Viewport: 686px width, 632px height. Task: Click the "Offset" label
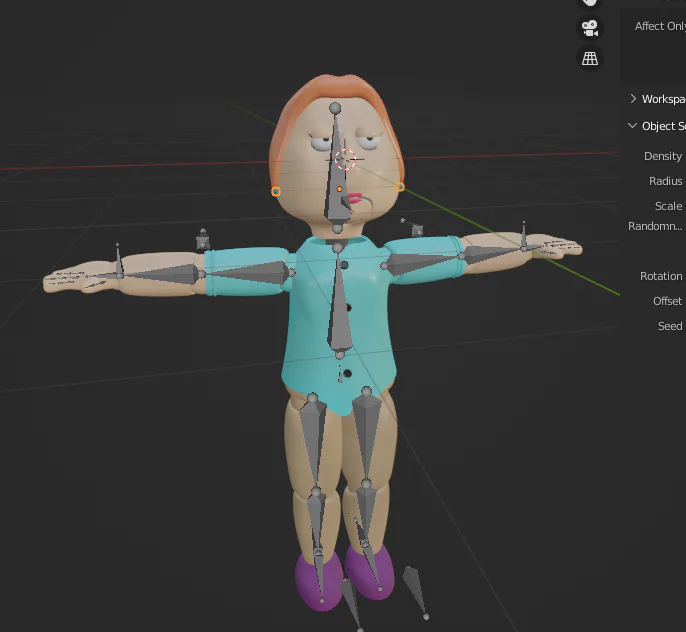coord(667,301)
